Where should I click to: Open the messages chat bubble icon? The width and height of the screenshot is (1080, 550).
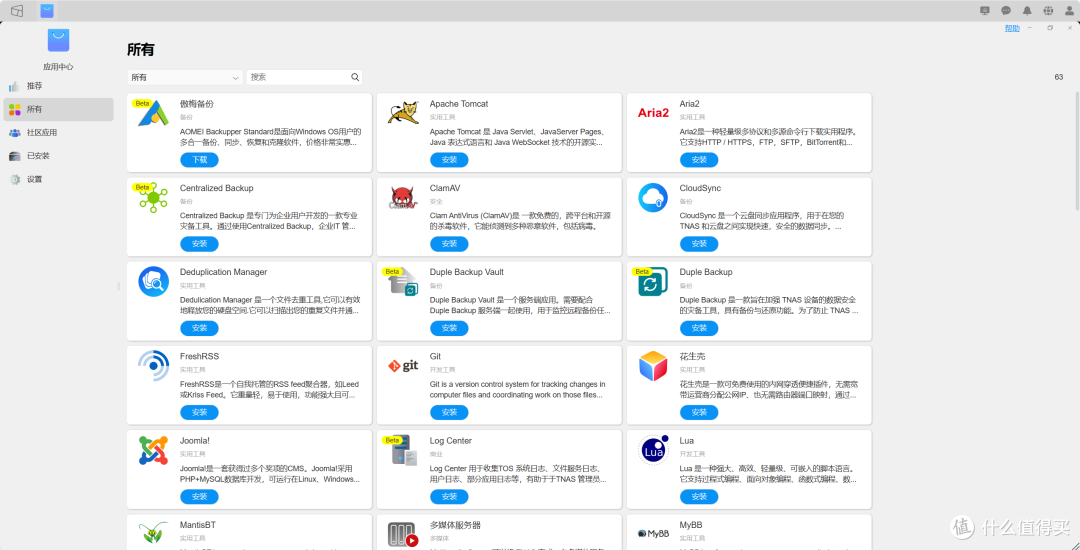pos(1006,10)
